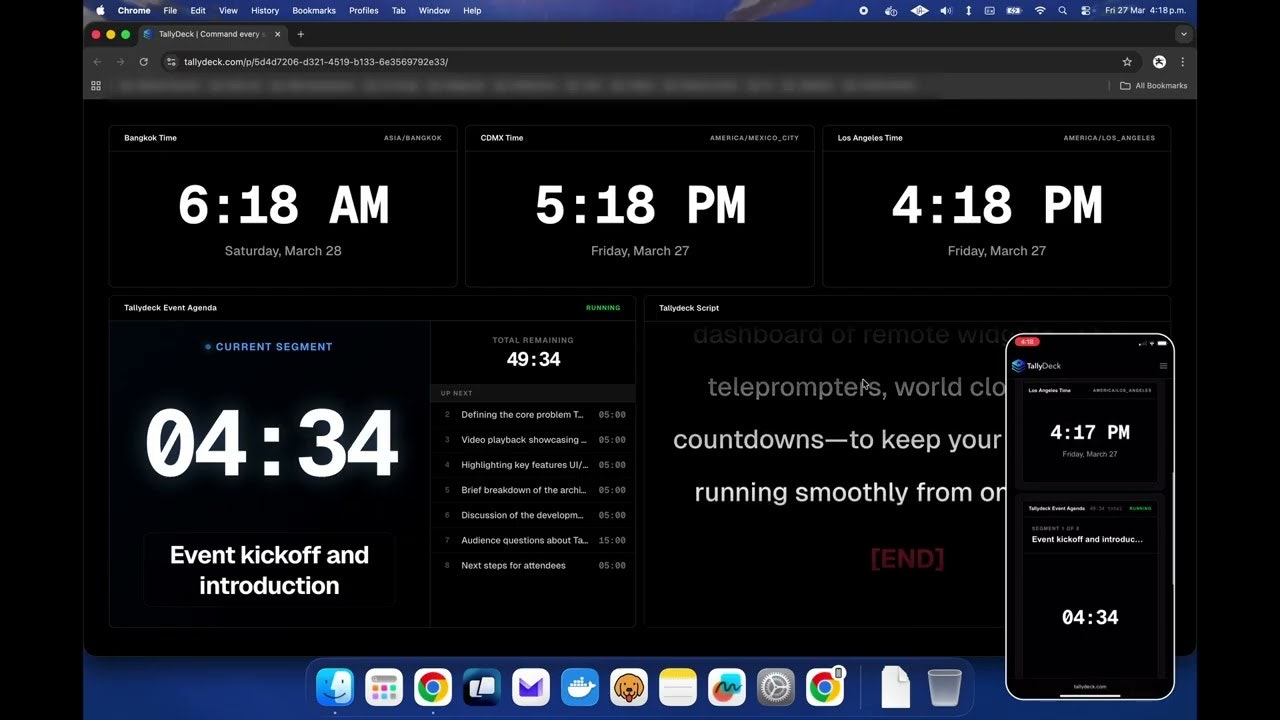Click the green RUNNING status in Event Agenda
1280x720 pixels.
pos(603,308)
